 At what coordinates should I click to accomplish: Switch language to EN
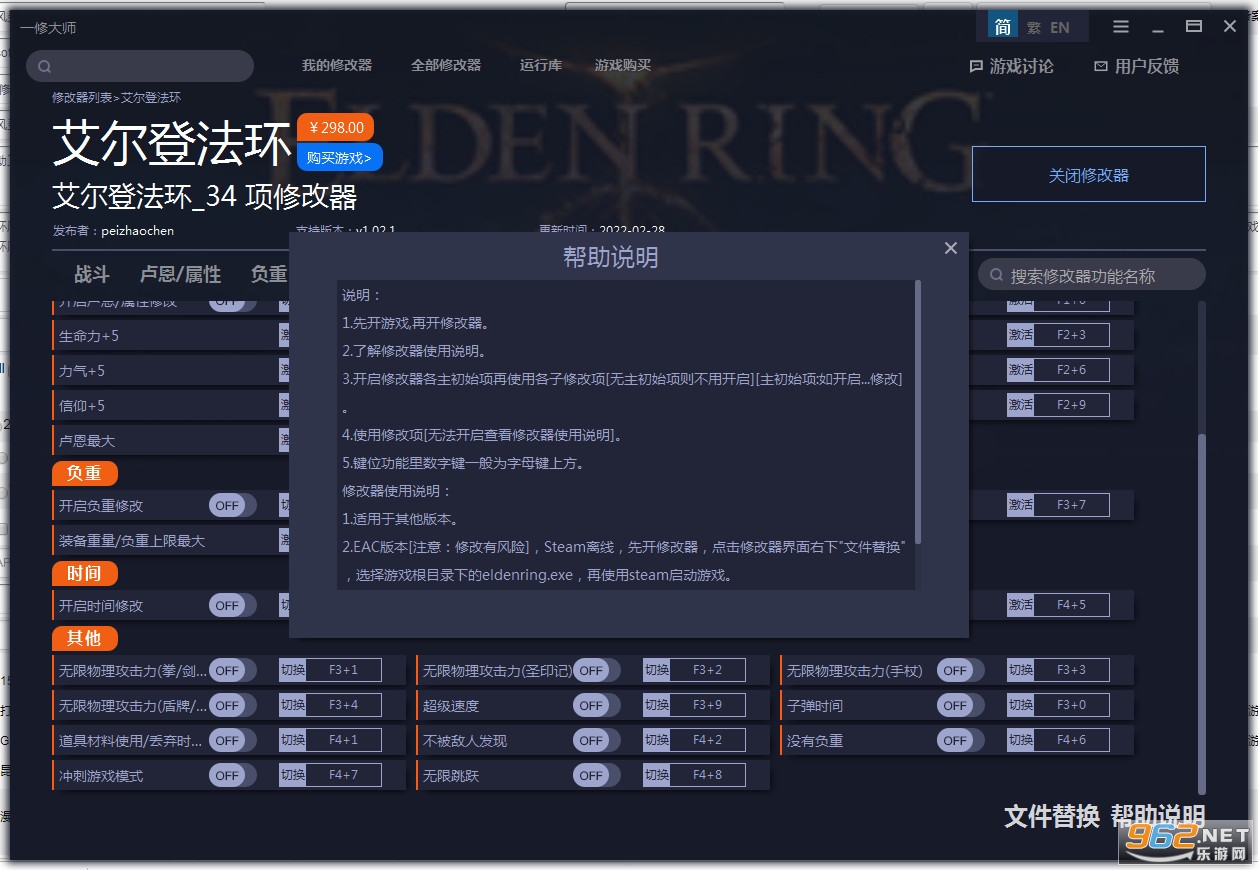click(1060, 28)
